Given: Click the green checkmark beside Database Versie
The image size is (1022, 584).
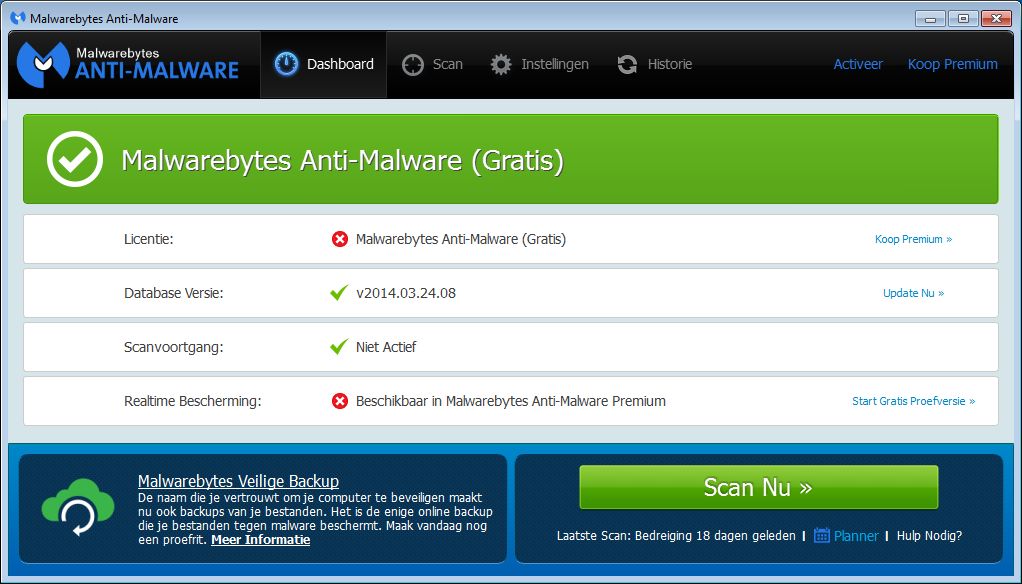Looking at the screenshot, I should tap(340, 293).
